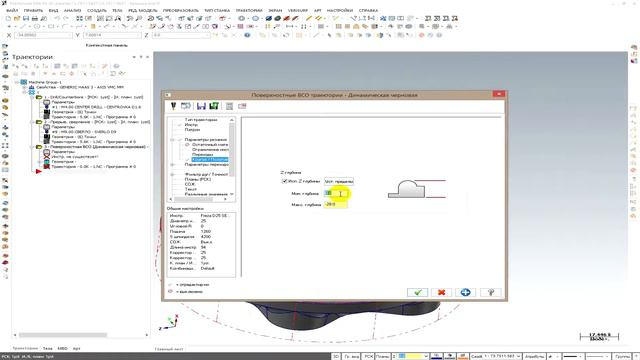Image resolution: width=640 pixels, height=360 pixels.
Task: Open the АНАЛИЗ menu
Action: click(x=73, y=10)
